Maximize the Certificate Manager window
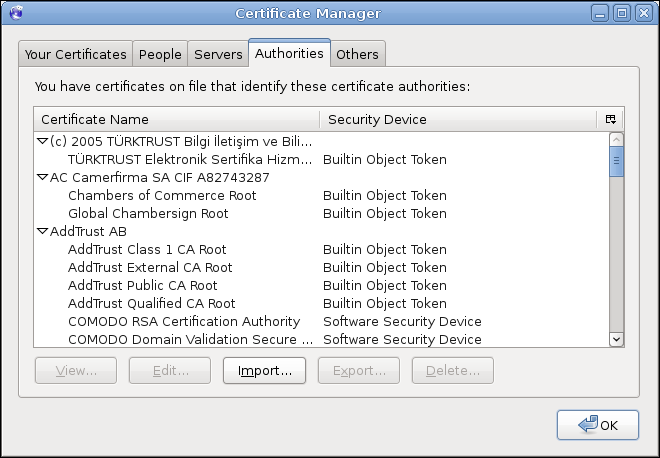This screenshot has width=660, height=458. point(622,13)
